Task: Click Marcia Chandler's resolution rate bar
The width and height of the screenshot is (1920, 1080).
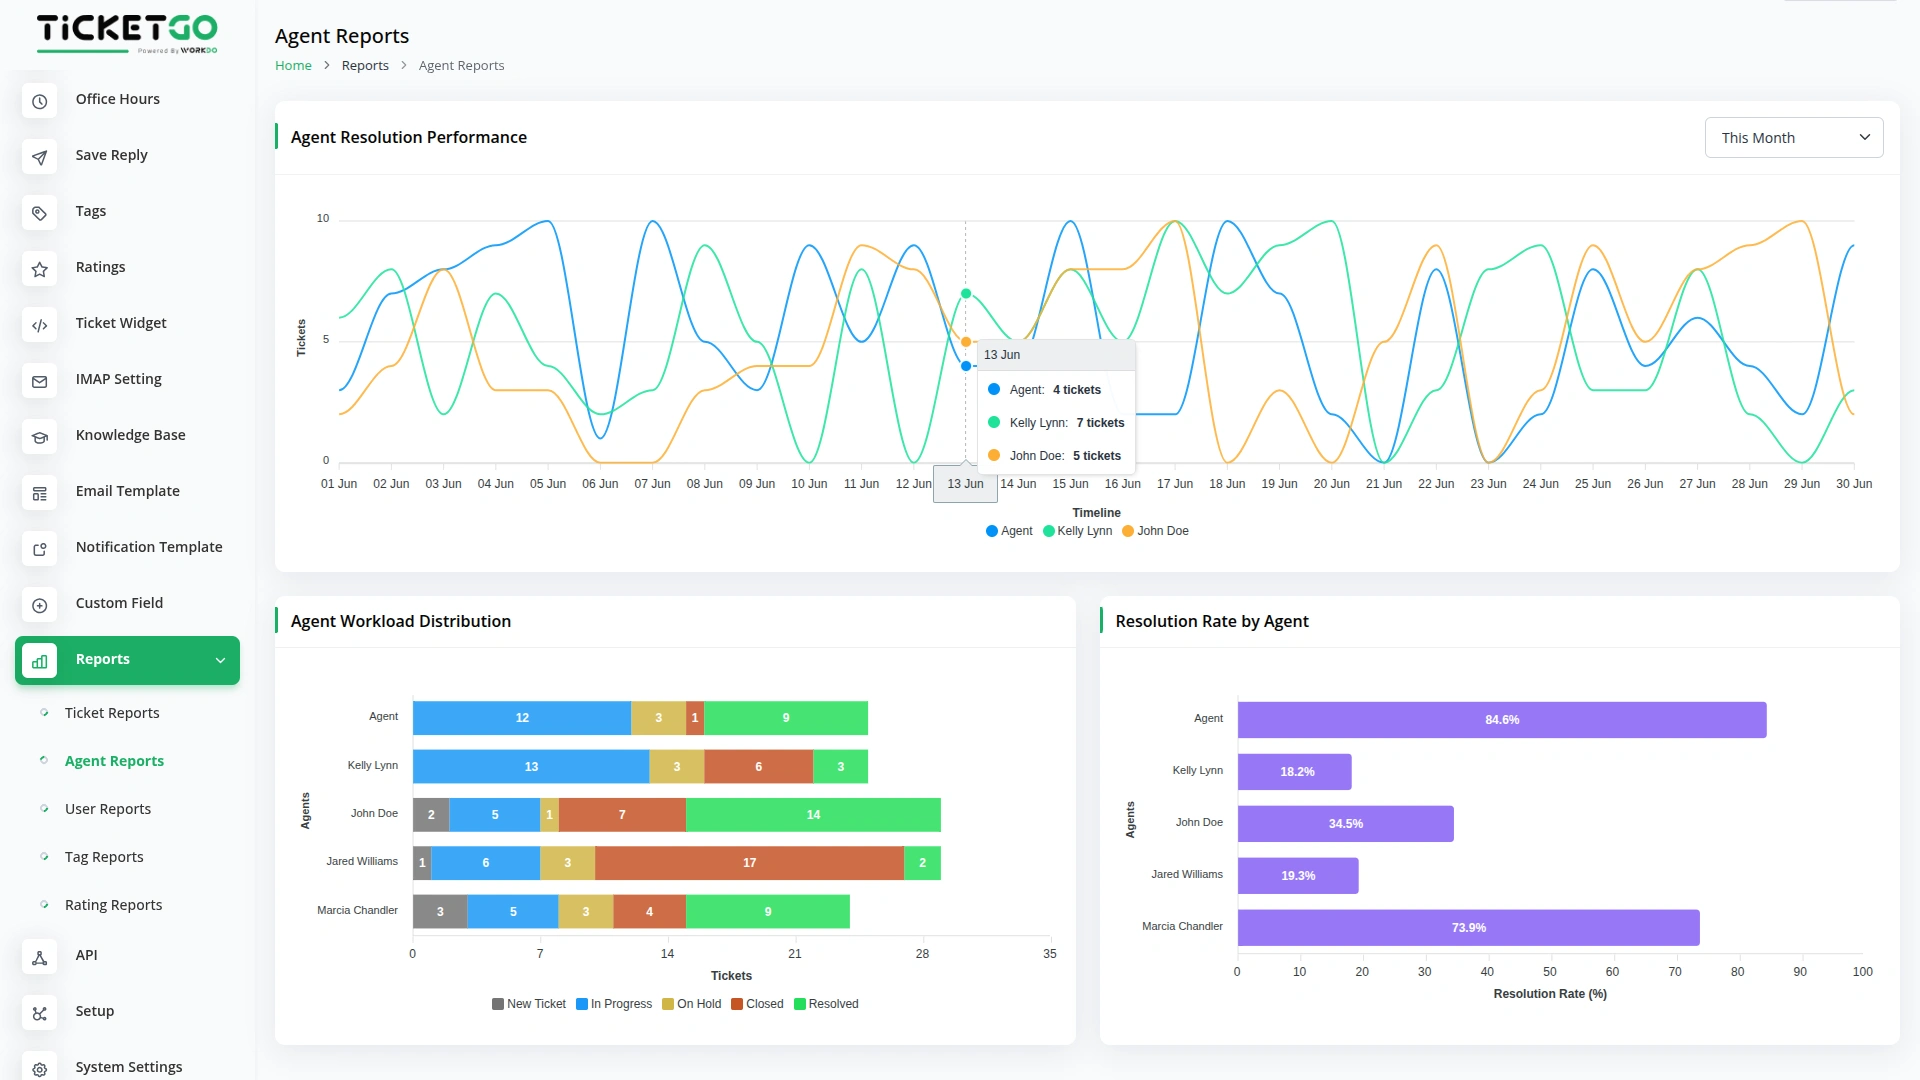Action: pos(1467,927)
